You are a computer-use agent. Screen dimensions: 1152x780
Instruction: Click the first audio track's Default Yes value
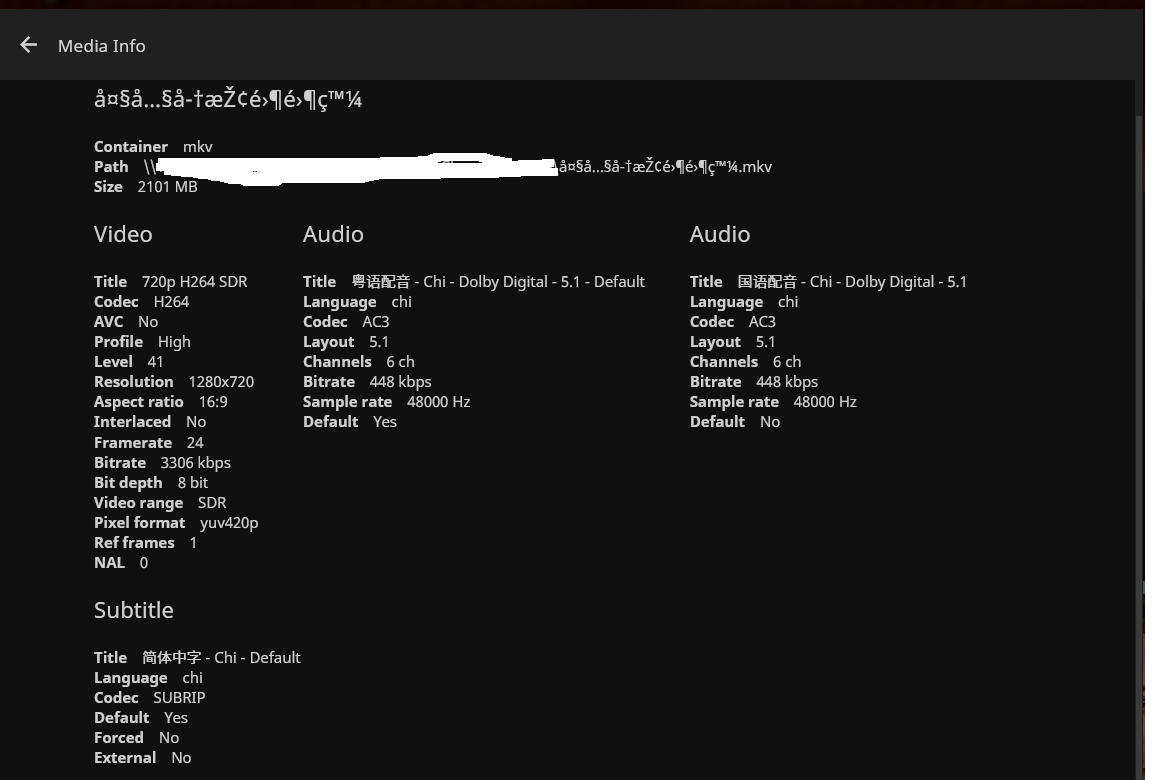point(385,422)
